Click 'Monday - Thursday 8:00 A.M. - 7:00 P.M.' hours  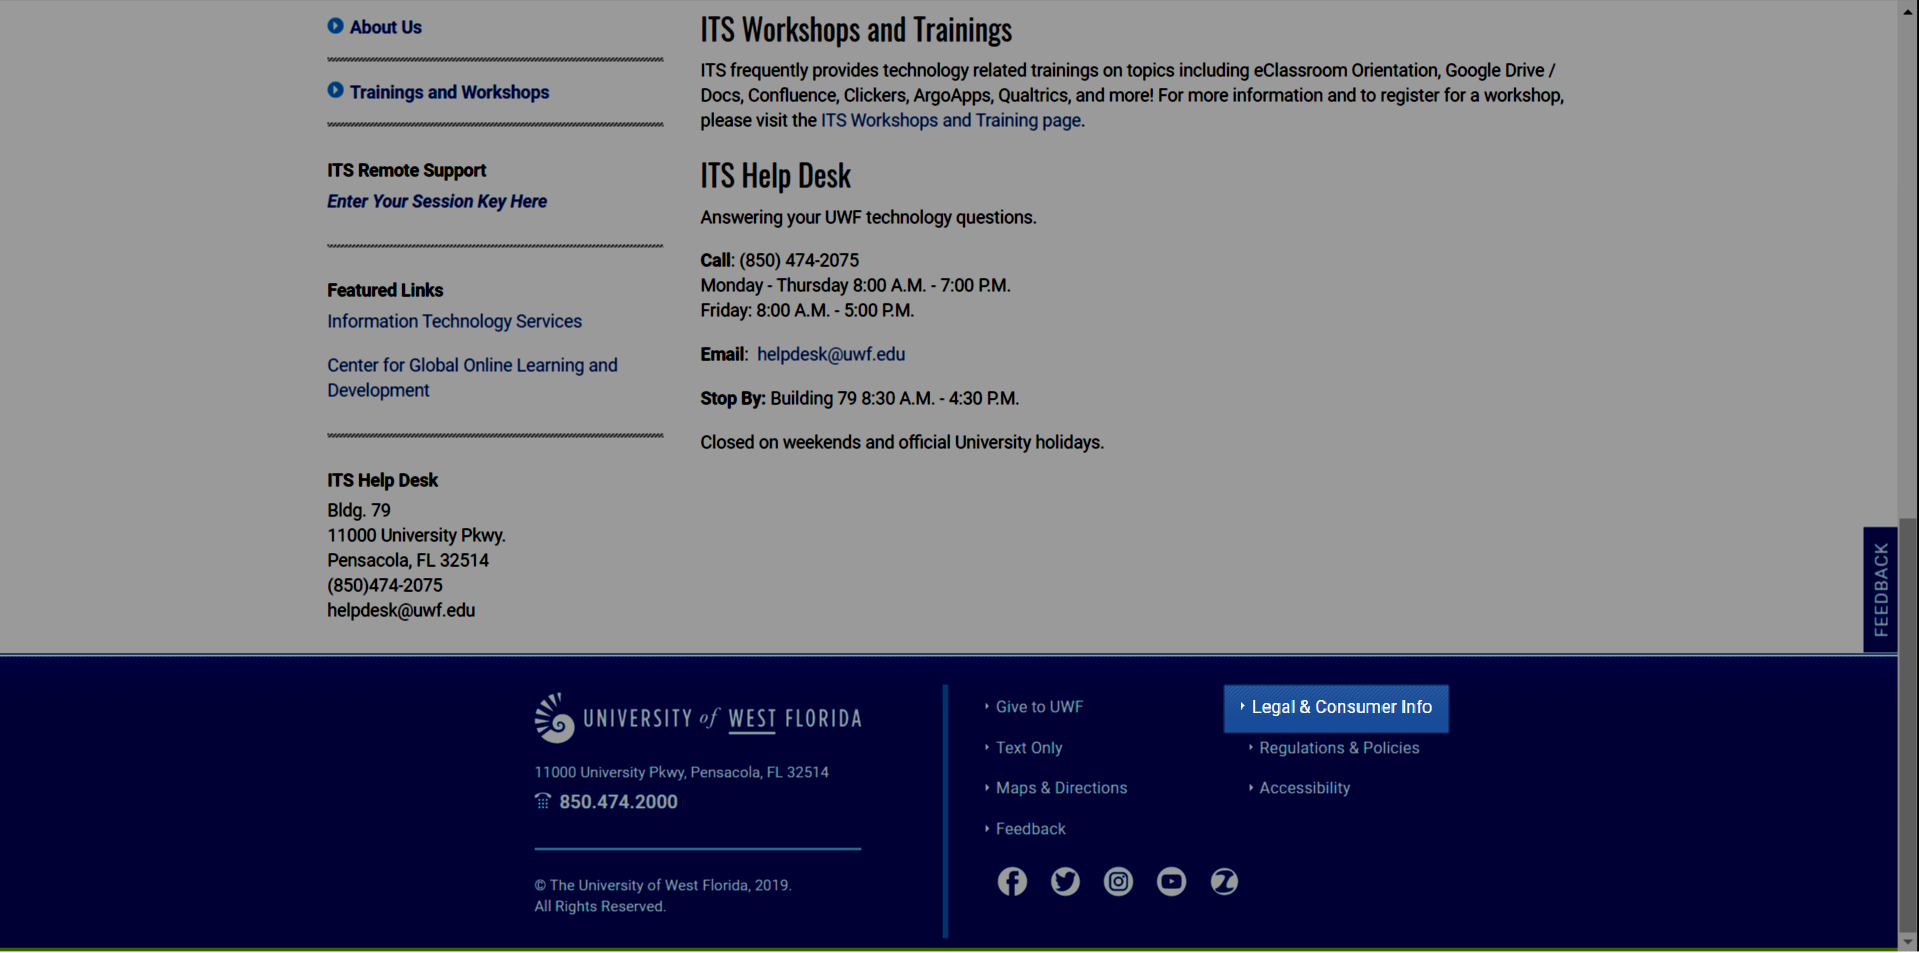click(x=855, y=285)
